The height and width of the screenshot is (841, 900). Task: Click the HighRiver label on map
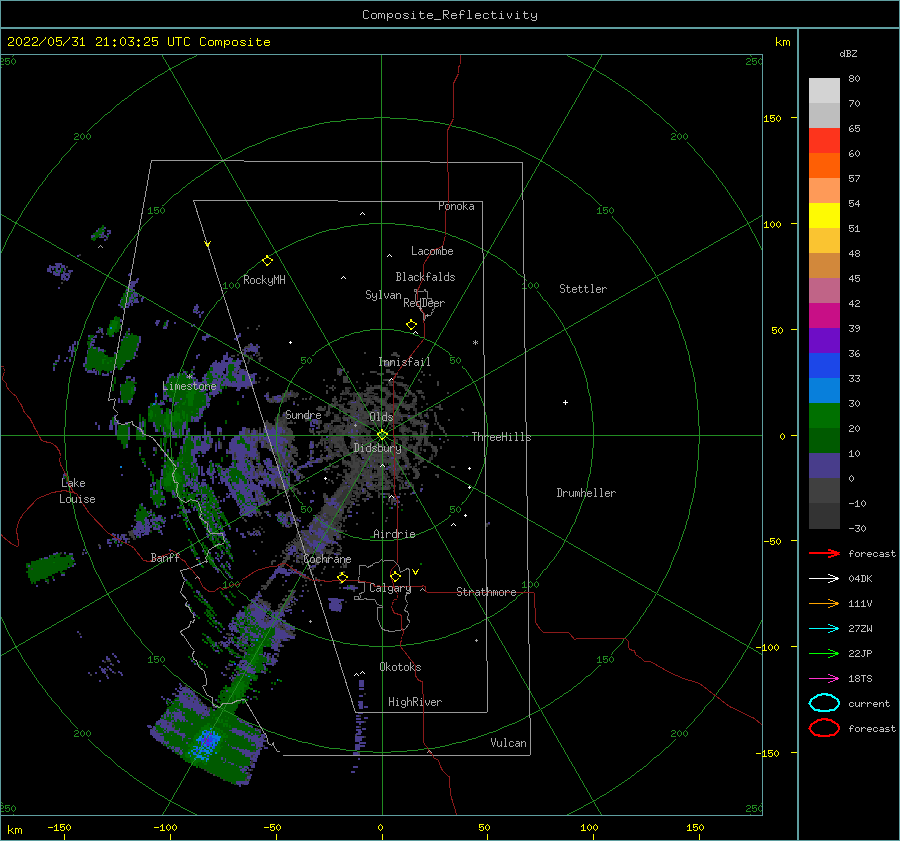[415, 702]
